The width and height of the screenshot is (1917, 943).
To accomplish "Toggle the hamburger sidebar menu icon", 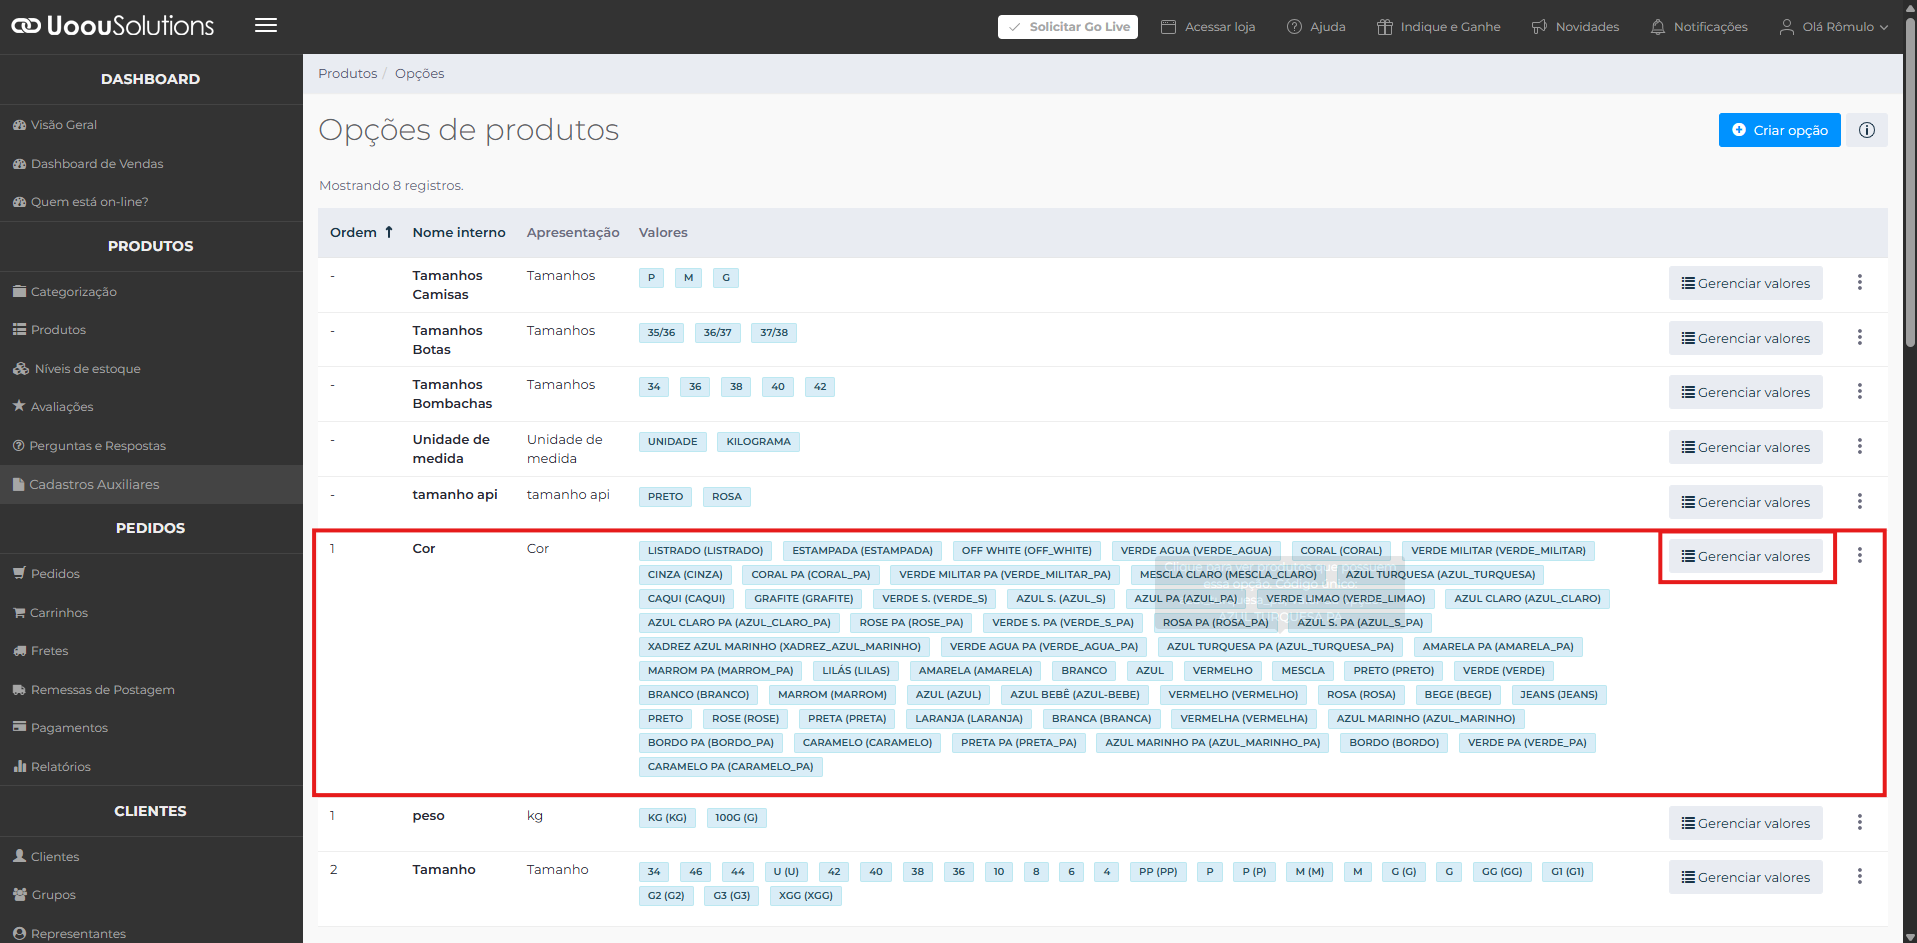I will tap(266, 26).
